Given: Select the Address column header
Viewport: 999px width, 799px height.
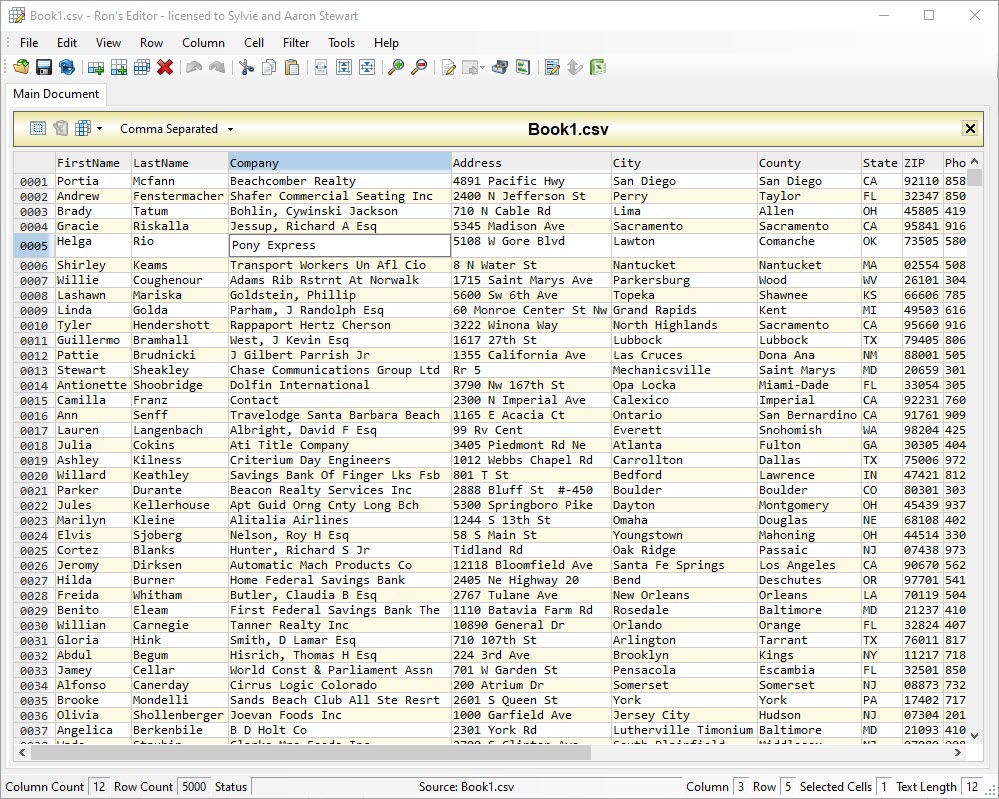Looking at the screenshot, I should pos(531,162).
